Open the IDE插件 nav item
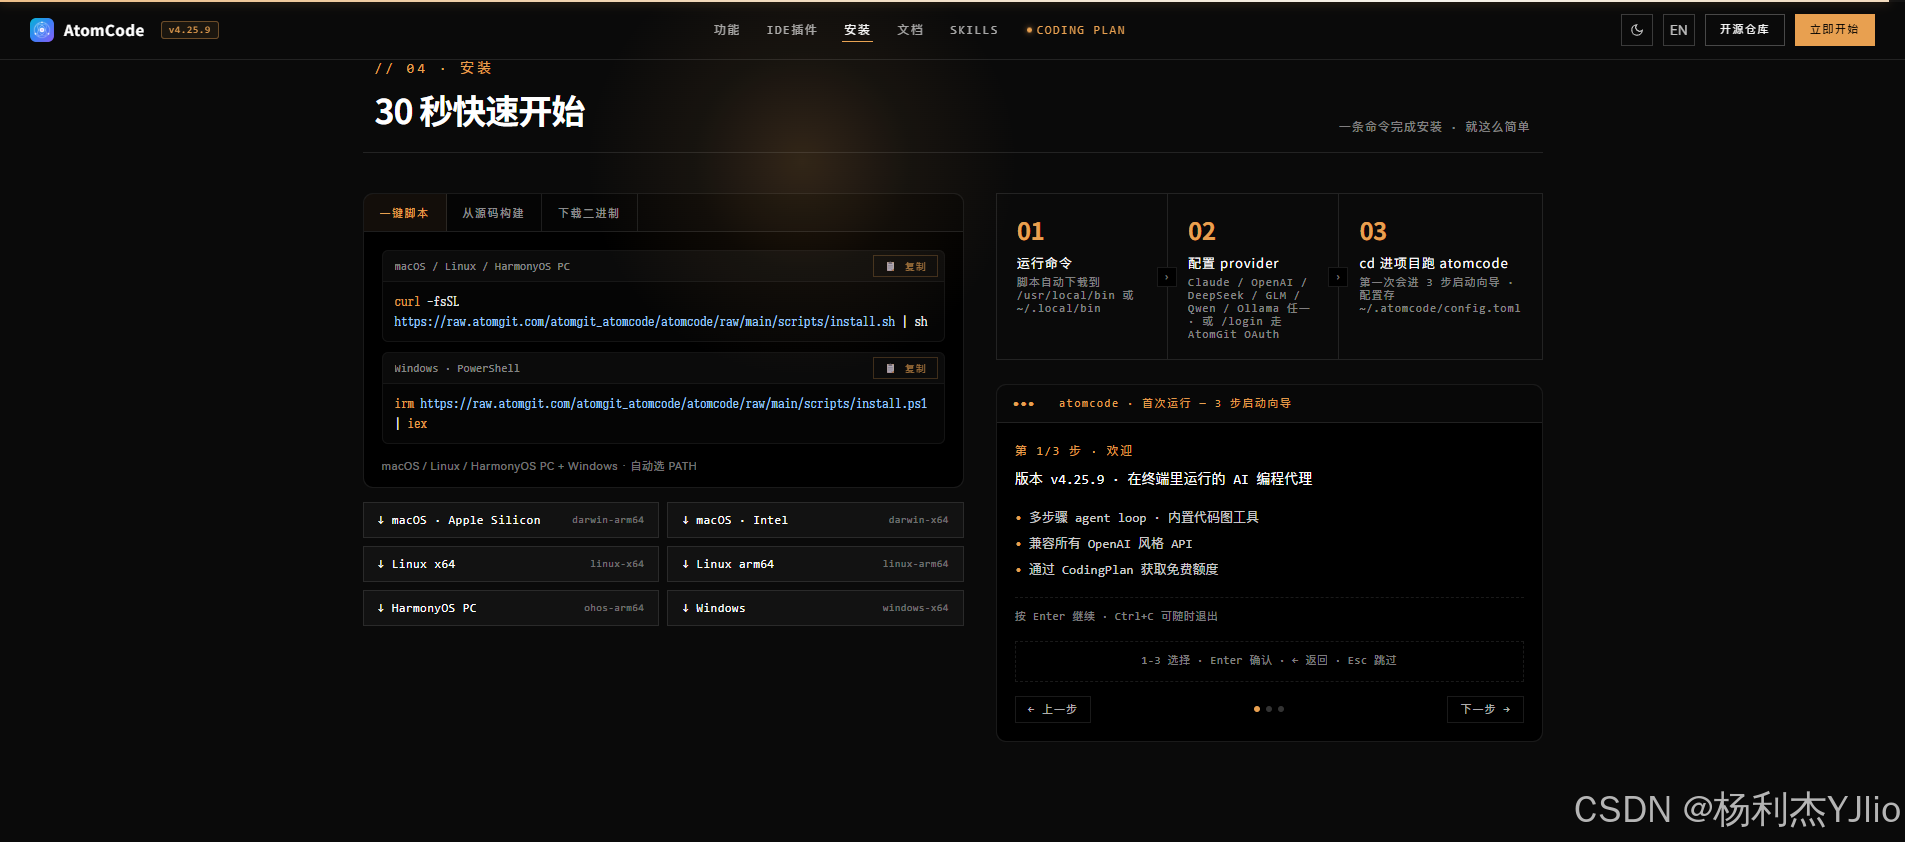This screenshot has width=1905, height=842. (792, 30)
